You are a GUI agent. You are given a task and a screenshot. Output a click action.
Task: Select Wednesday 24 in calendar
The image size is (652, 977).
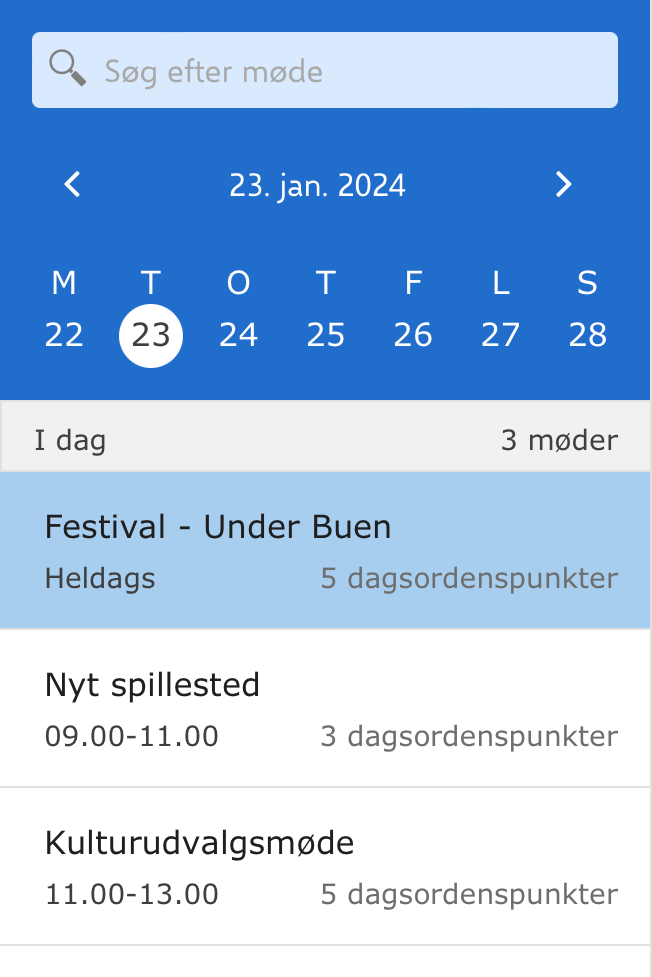coord(238,334)
